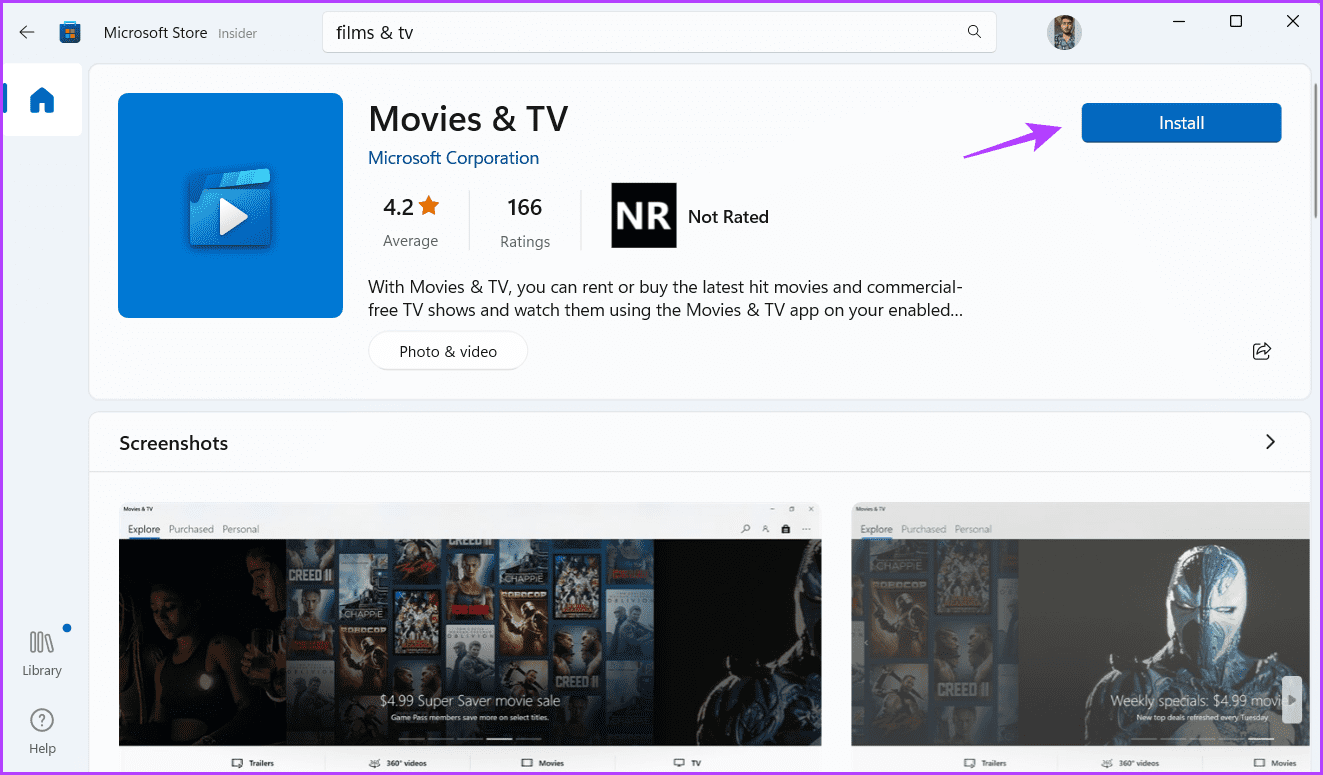
Task: Click the 4.2 Average rating
Action: coord(411,222)
